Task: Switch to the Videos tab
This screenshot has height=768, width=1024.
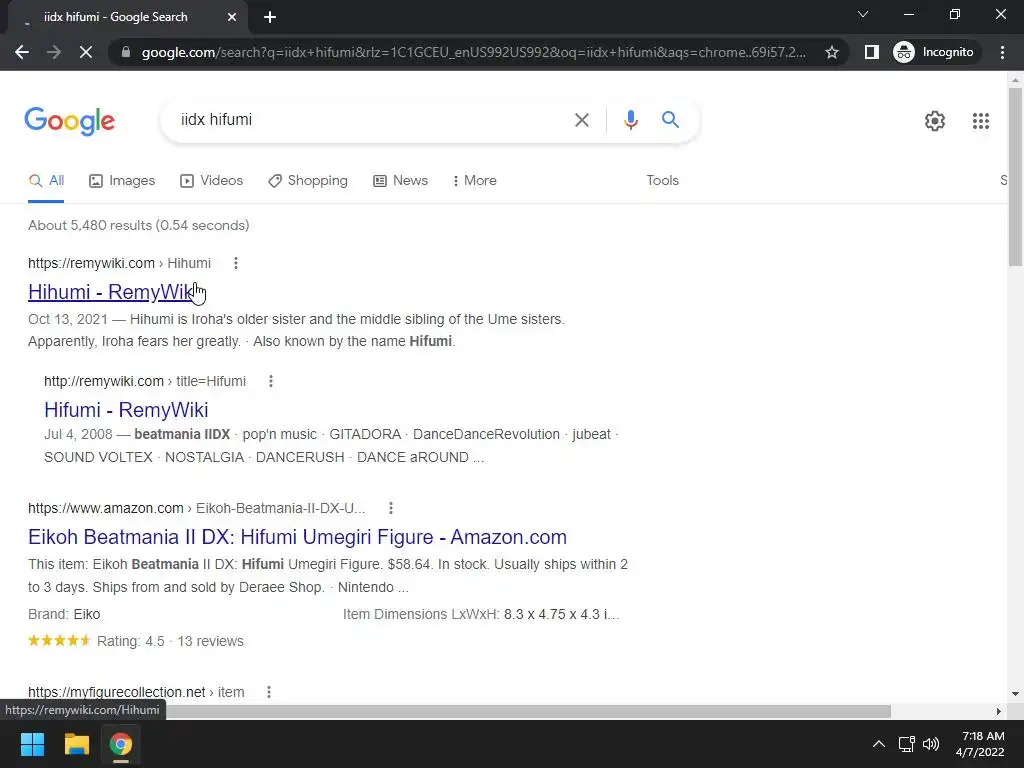Action: pyautogui.click(x=212, y=181)
